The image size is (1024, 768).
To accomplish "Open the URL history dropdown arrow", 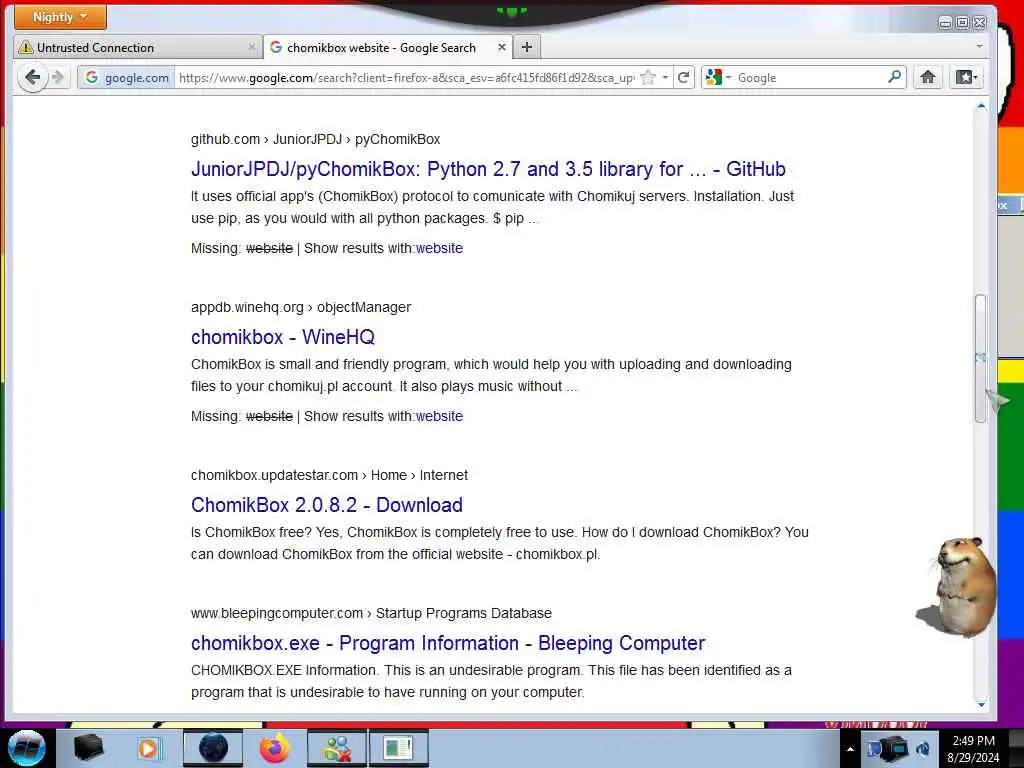I will tap(665, 78).
